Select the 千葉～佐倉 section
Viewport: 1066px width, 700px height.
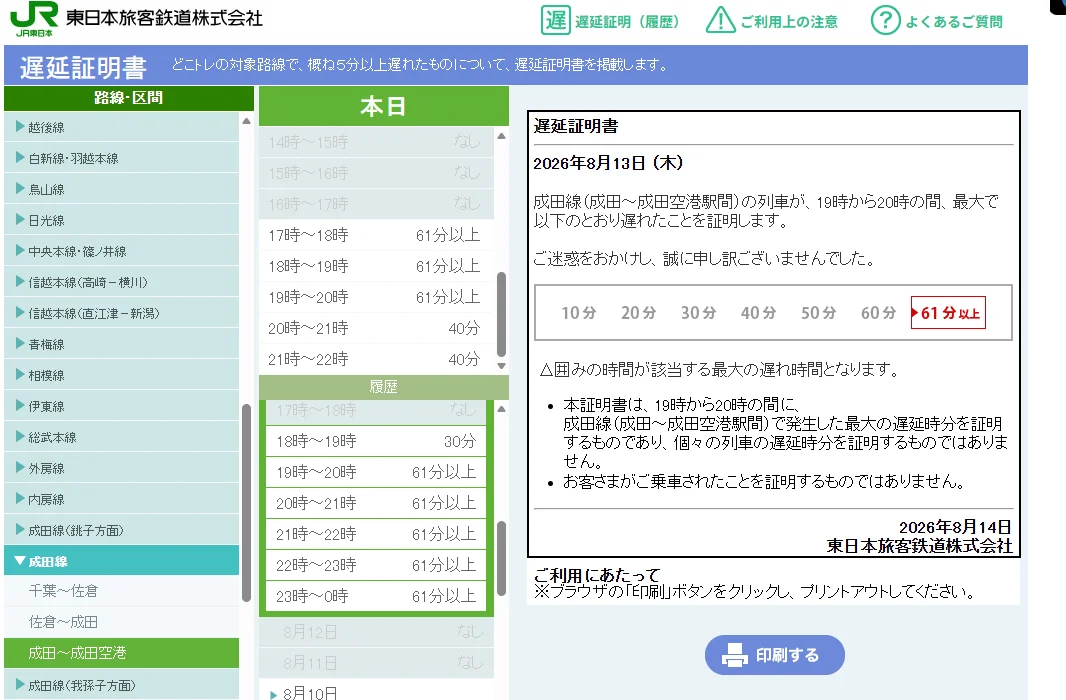(122, 591)
